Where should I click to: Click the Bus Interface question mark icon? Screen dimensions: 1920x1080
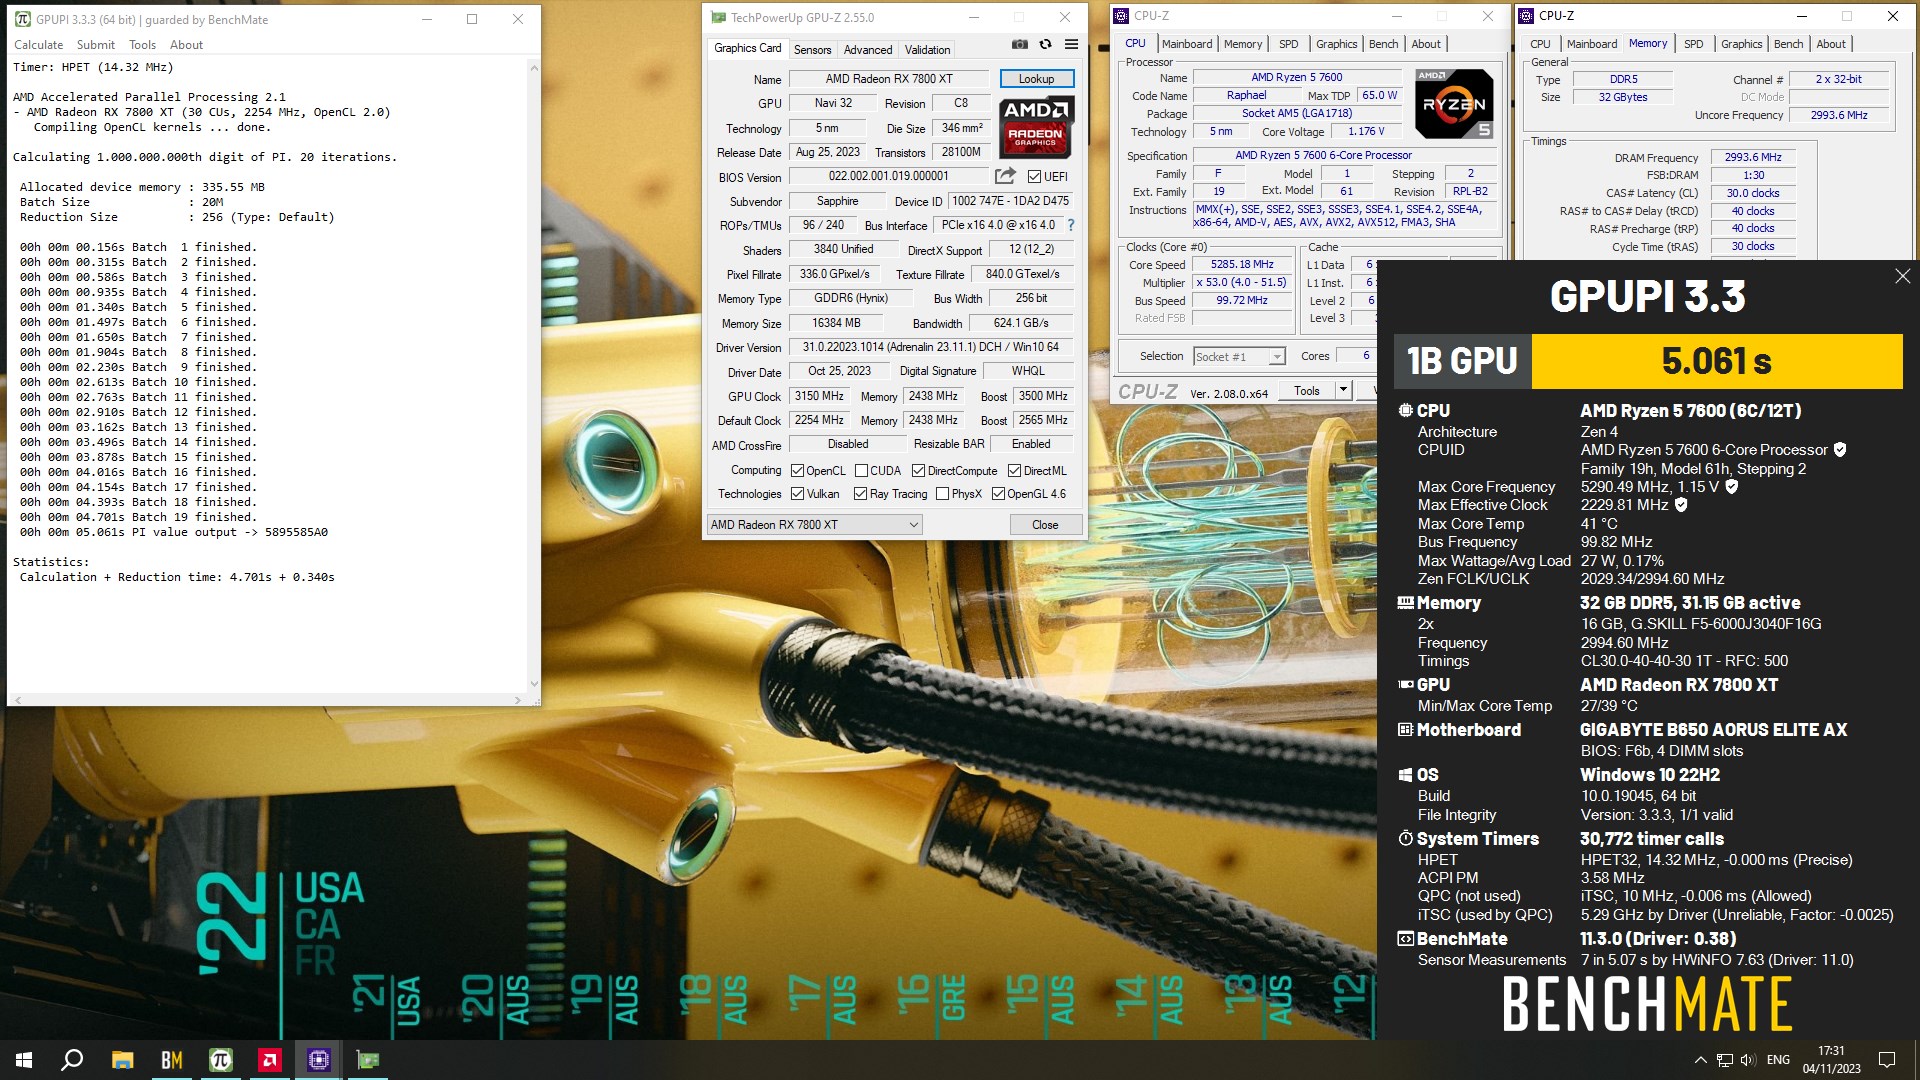[x=1071, y=225]
